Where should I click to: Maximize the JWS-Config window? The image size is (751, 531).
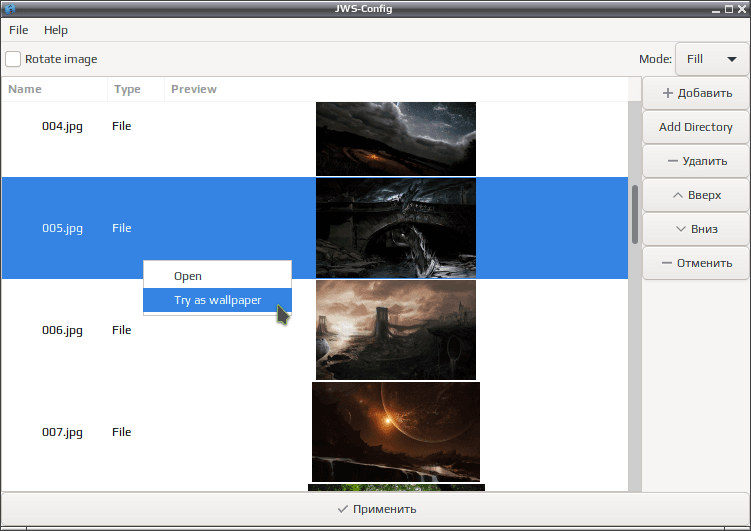(x=729, y=9)
